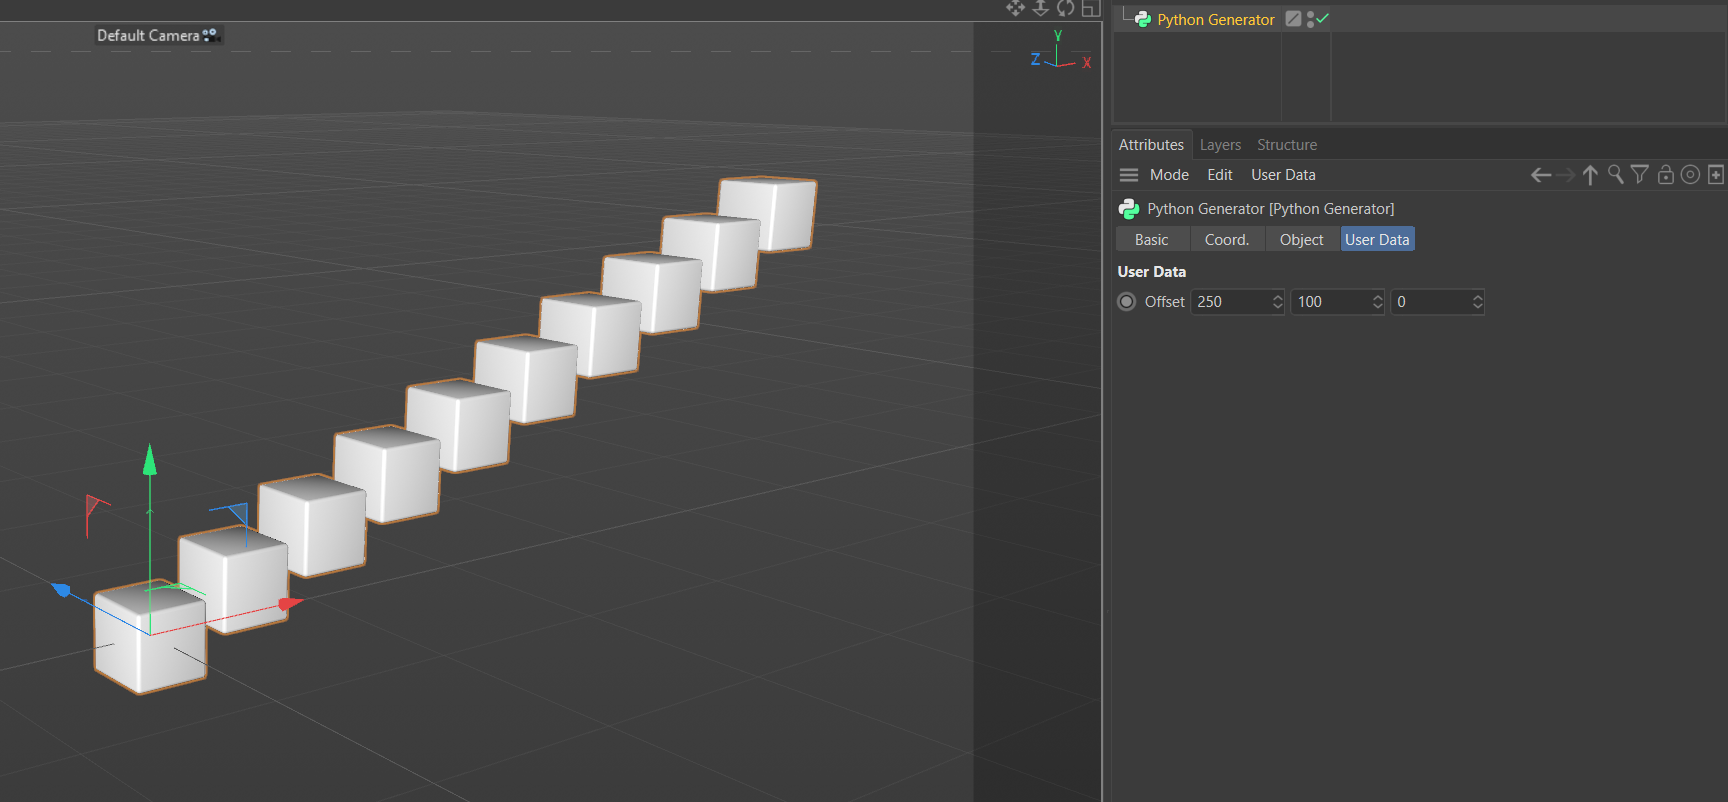This screenshot has width=1728, height=802.
Task: Click the stepper arrows on the 0 field
Action: point(1477,302)
